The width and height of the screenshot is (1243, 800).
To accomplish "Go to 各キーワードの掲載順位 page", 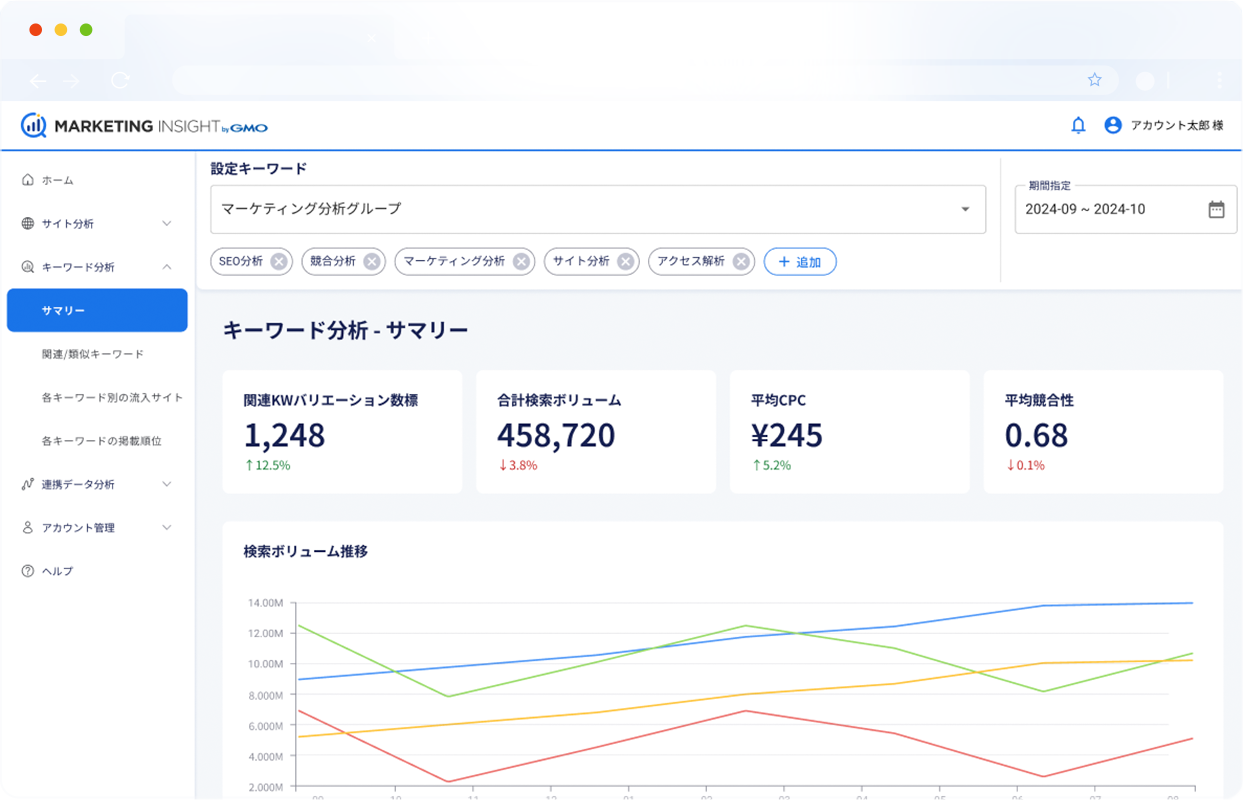I will (102, 440).
